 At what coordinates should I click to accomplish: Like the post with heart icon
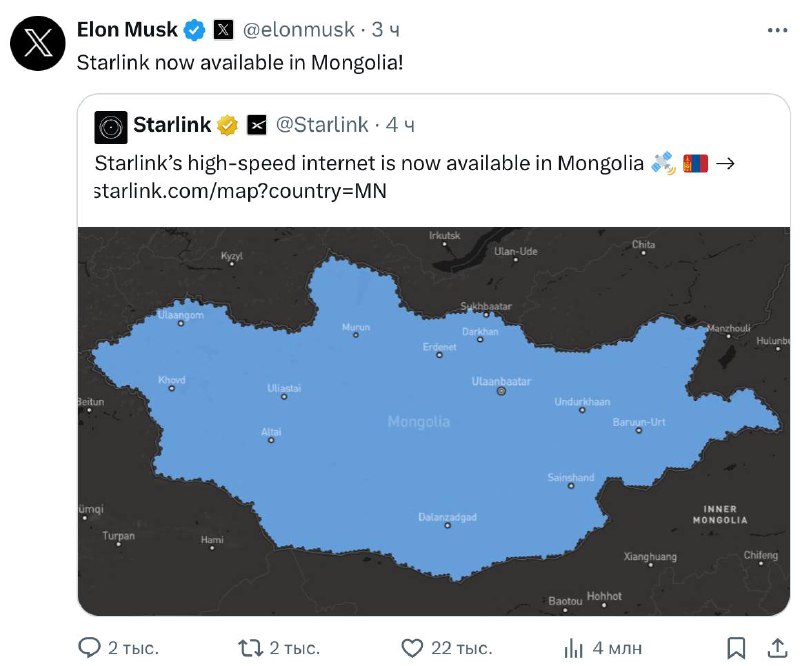click(411, 647)
